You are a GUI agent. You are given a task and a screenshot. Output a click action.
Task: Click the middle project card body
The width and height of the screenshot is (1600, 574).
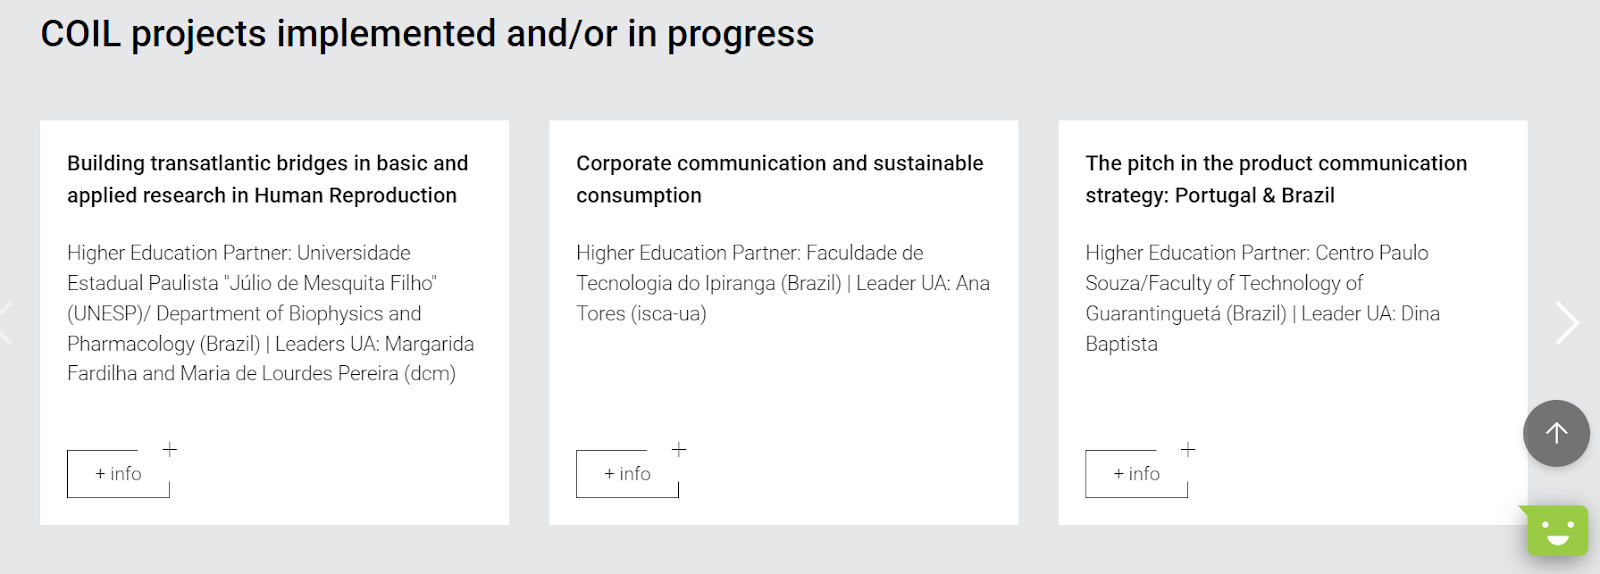coord(783,323)
